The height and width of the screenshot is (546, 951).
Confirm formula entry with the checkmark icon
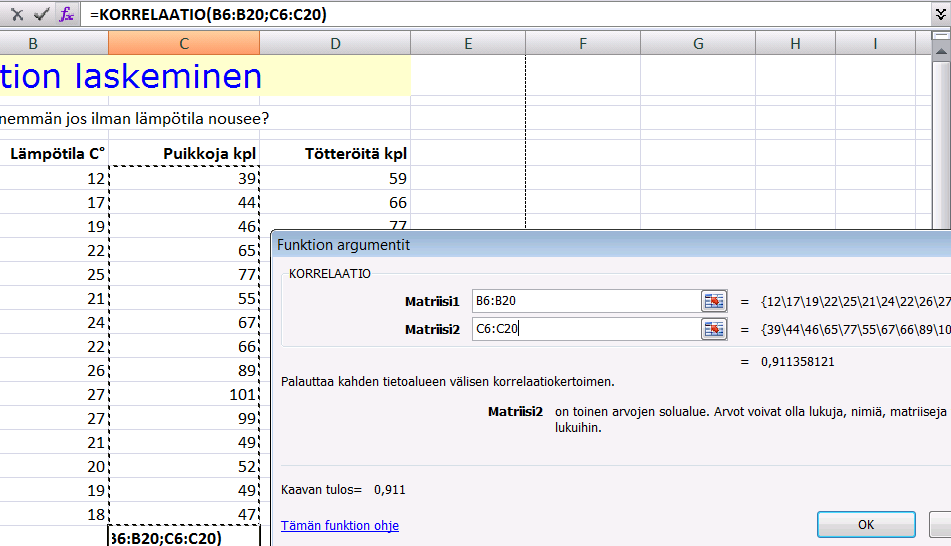pyautogui.click(x=41, y=14)
